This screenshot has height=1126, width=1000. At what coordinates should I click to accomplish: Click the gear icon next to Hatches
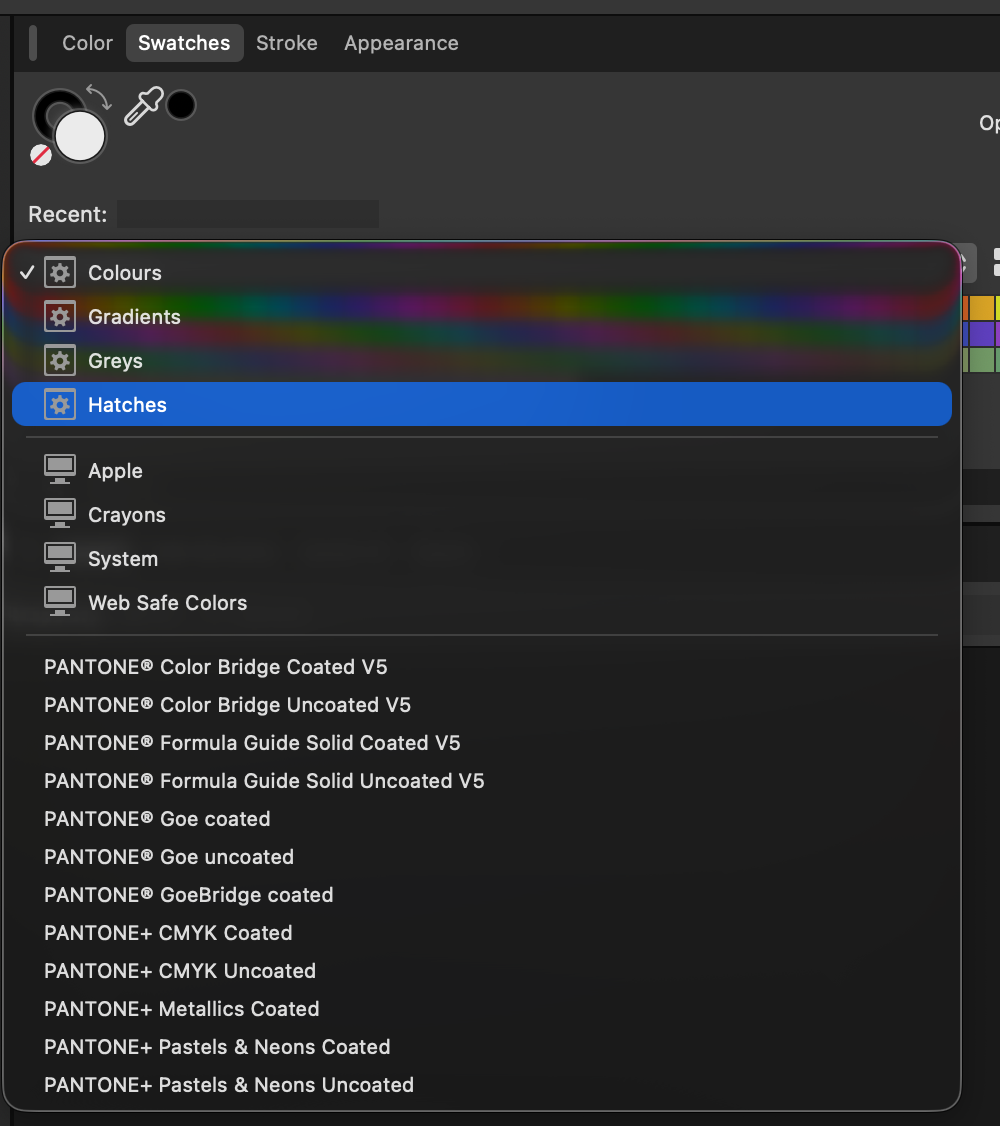[60, 405]
